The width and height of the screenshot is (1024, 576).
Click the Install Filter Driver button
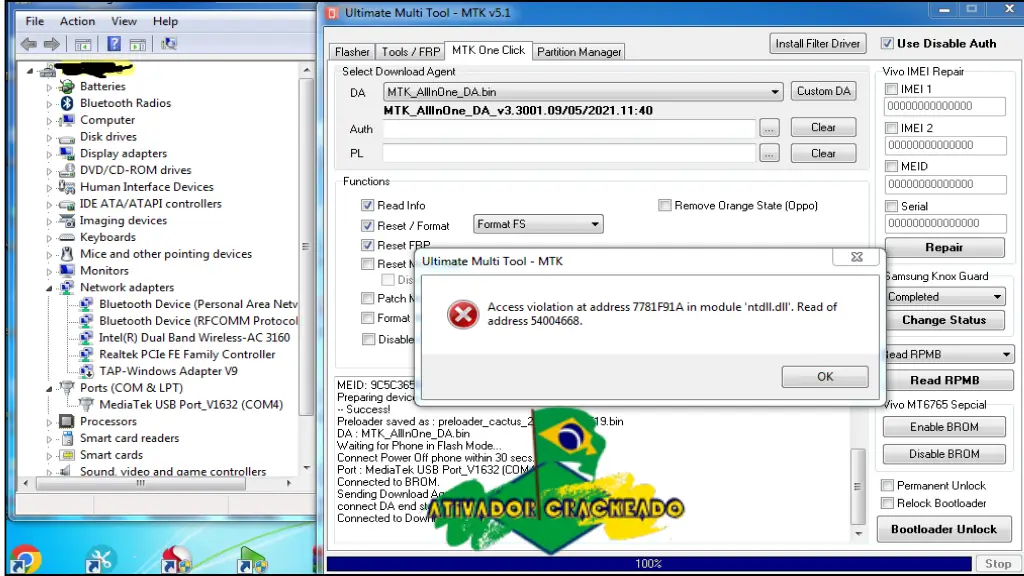818,44
